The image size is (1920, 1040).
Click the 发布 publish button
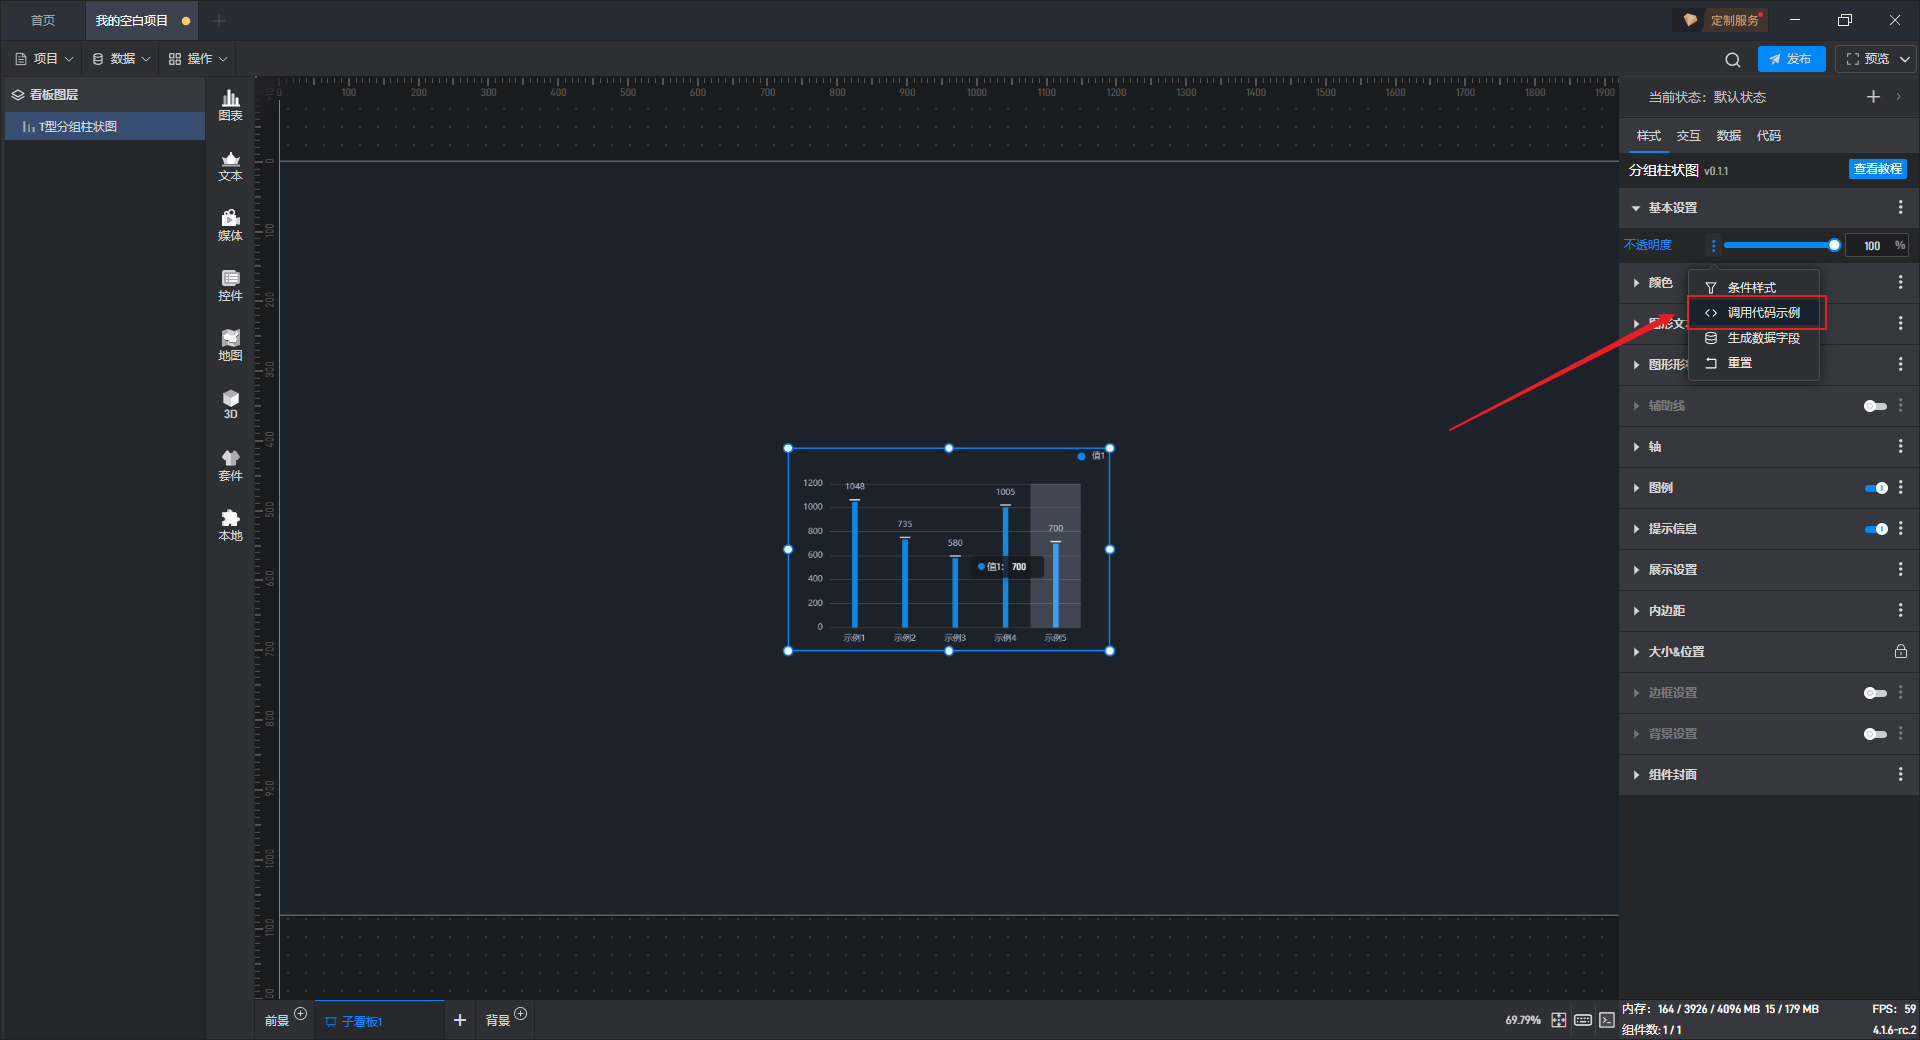(1791, 59)
